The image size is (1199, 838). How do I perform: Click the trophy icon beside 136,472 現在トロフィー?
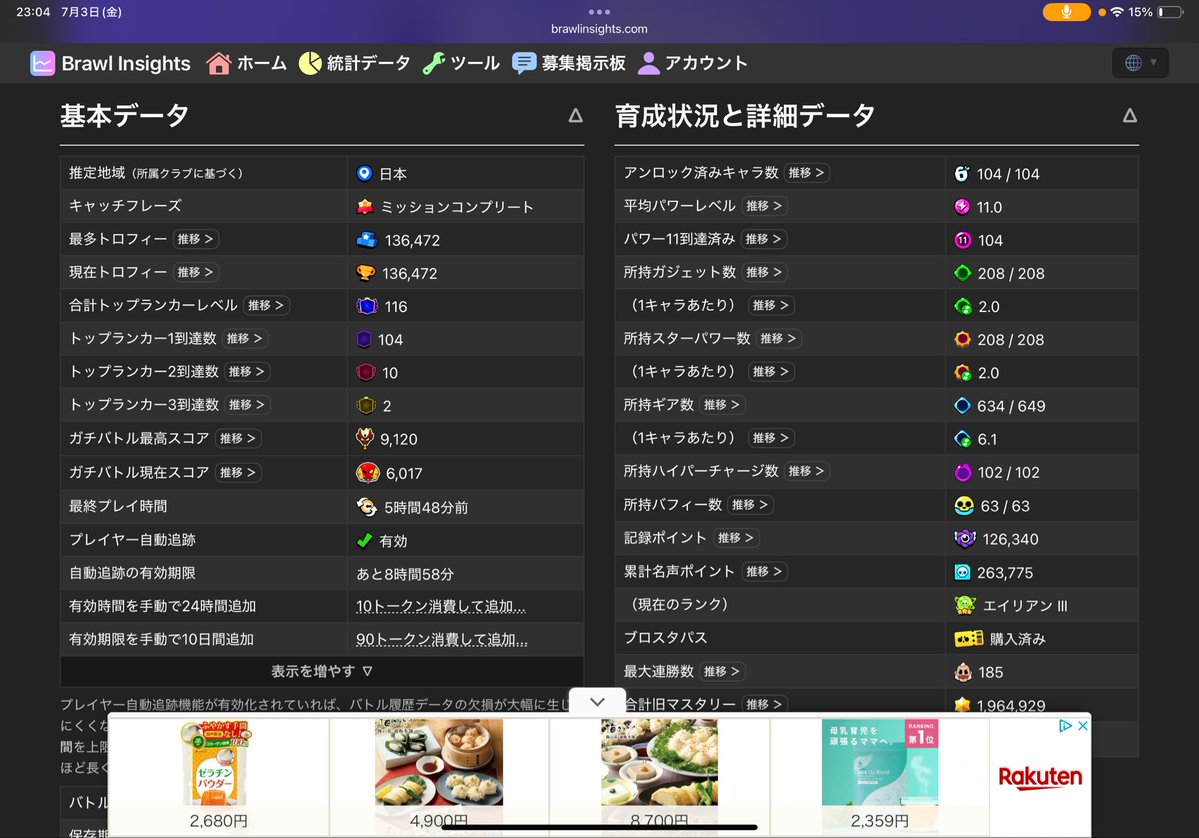[x=366, y=273]
